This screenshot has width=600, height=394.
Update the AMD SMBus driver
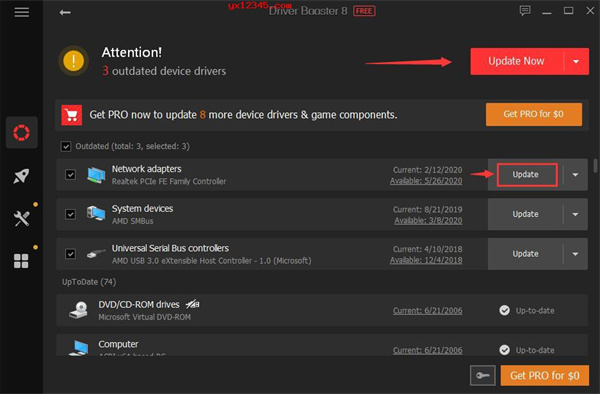point(525,214)
